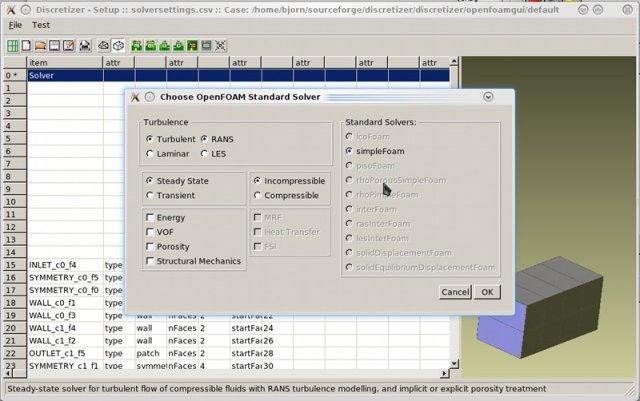Click the first green icon right of the cube icon

pyautogui.click(x=137, y=46)
